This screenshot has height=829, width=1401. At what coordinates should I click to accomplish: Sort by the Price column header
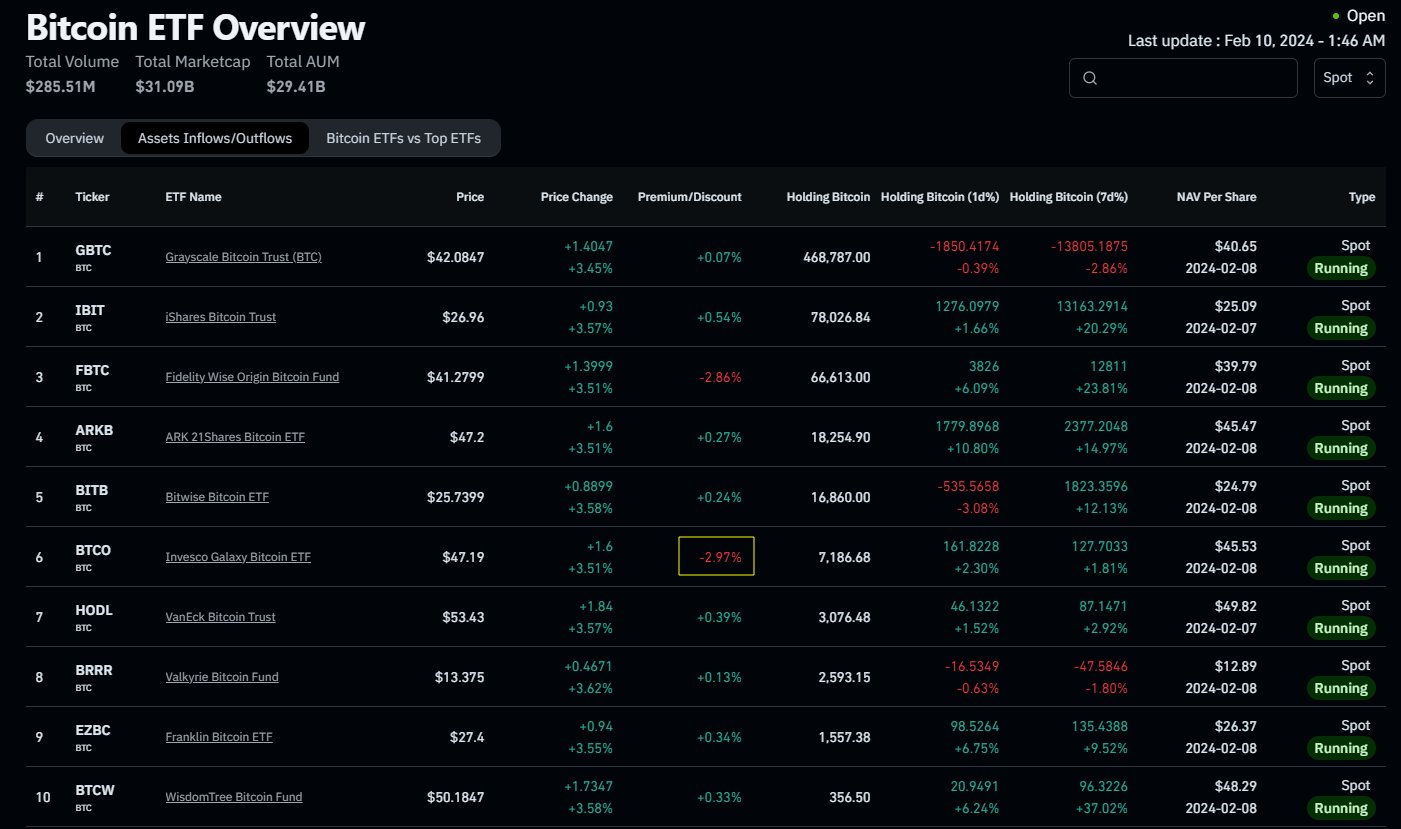click(470, 197)
